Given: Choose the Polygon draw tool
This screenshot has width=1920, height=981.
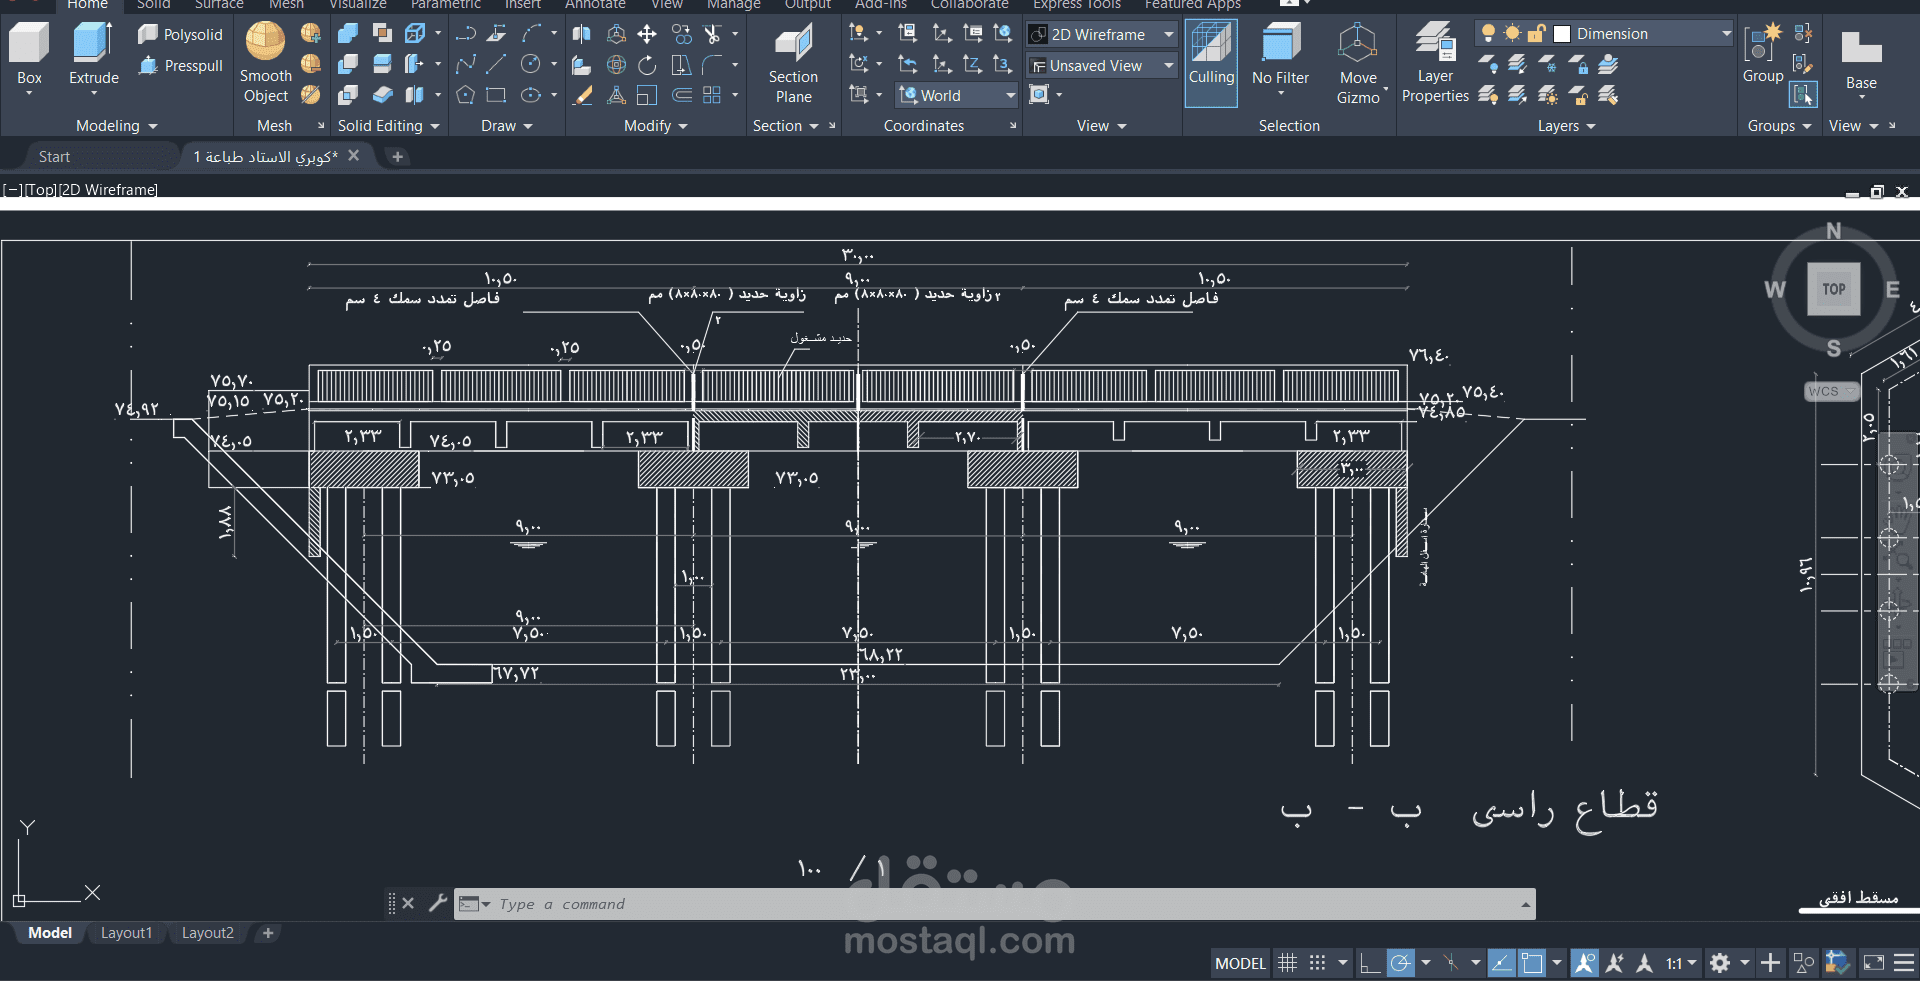Looking at the screenshot, I should (x=465, y=95).
